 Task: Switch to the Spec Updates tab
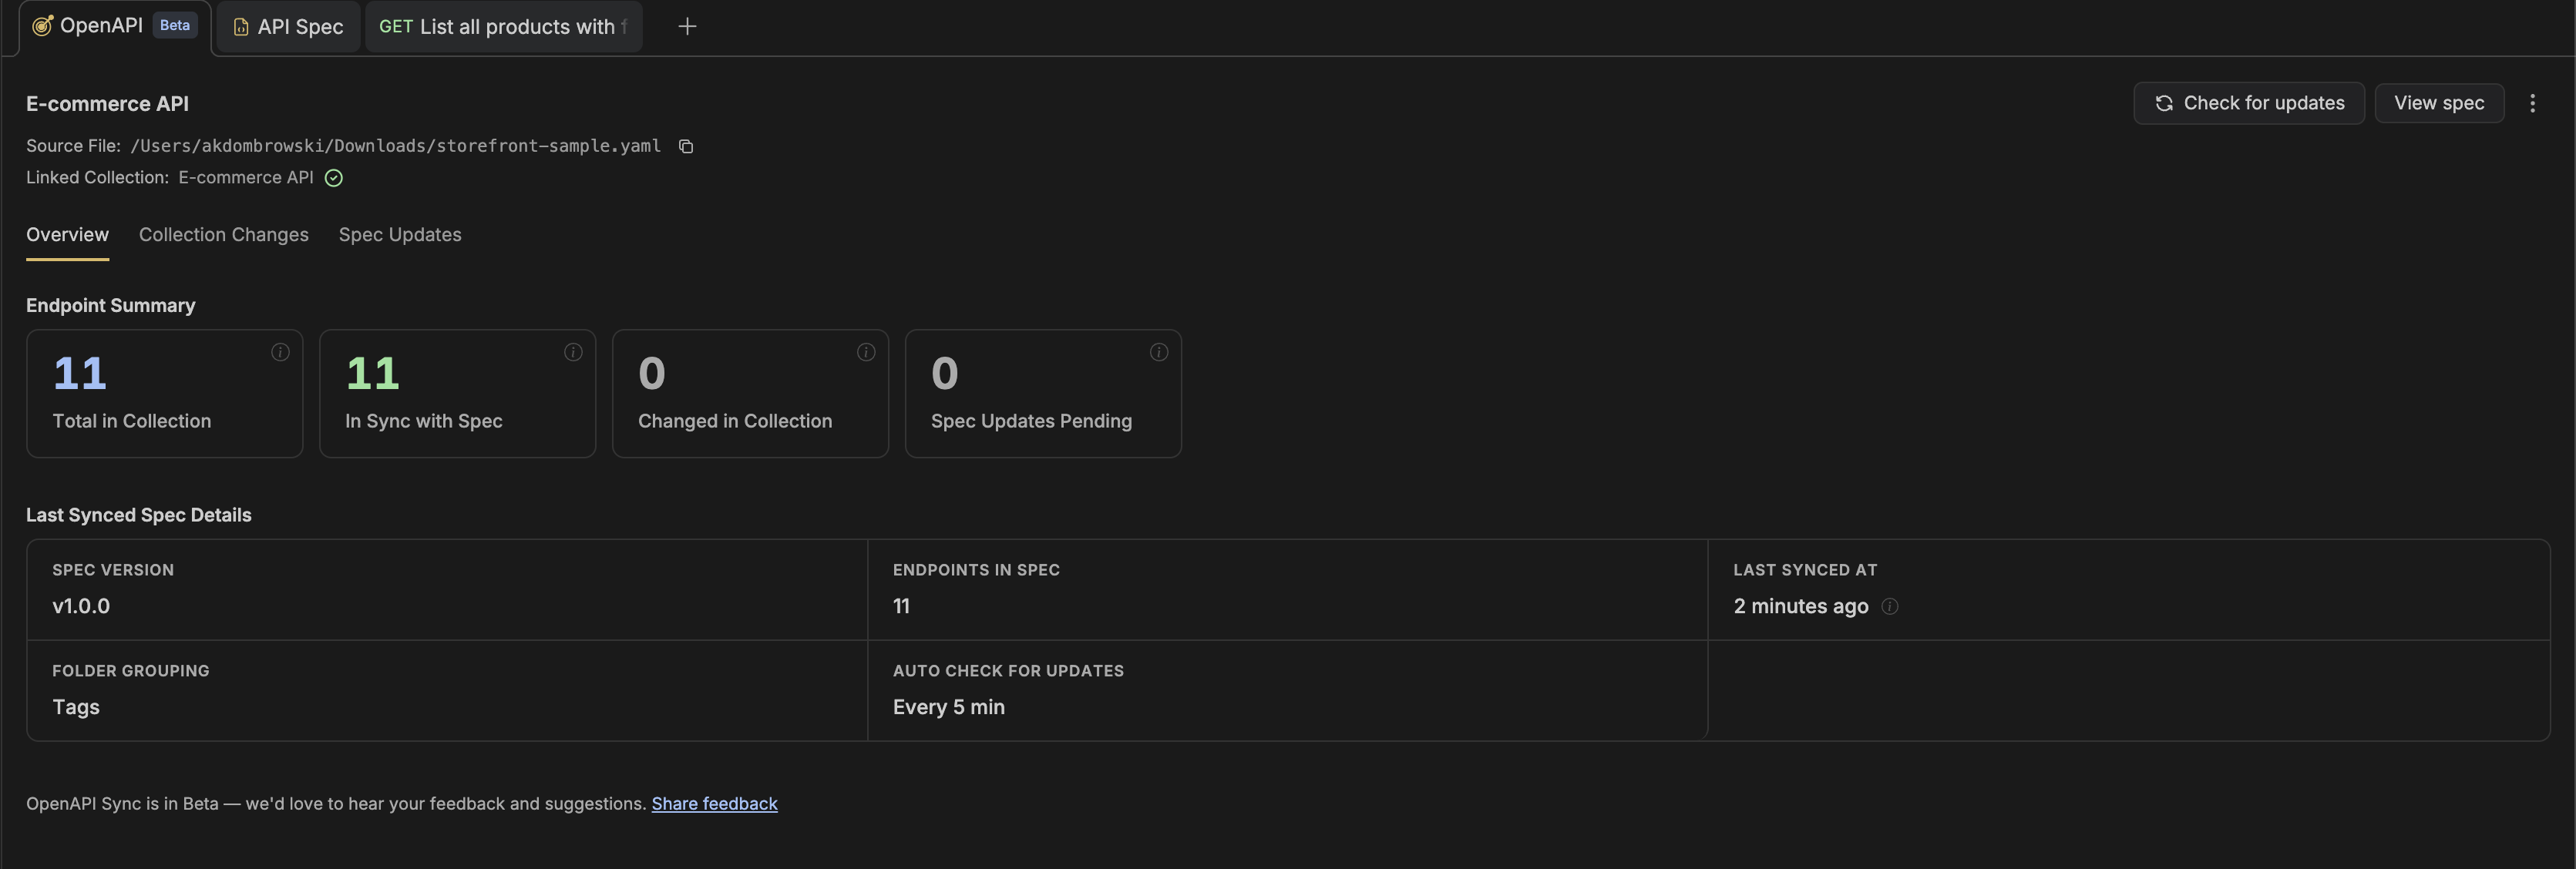tap(399, 235)
